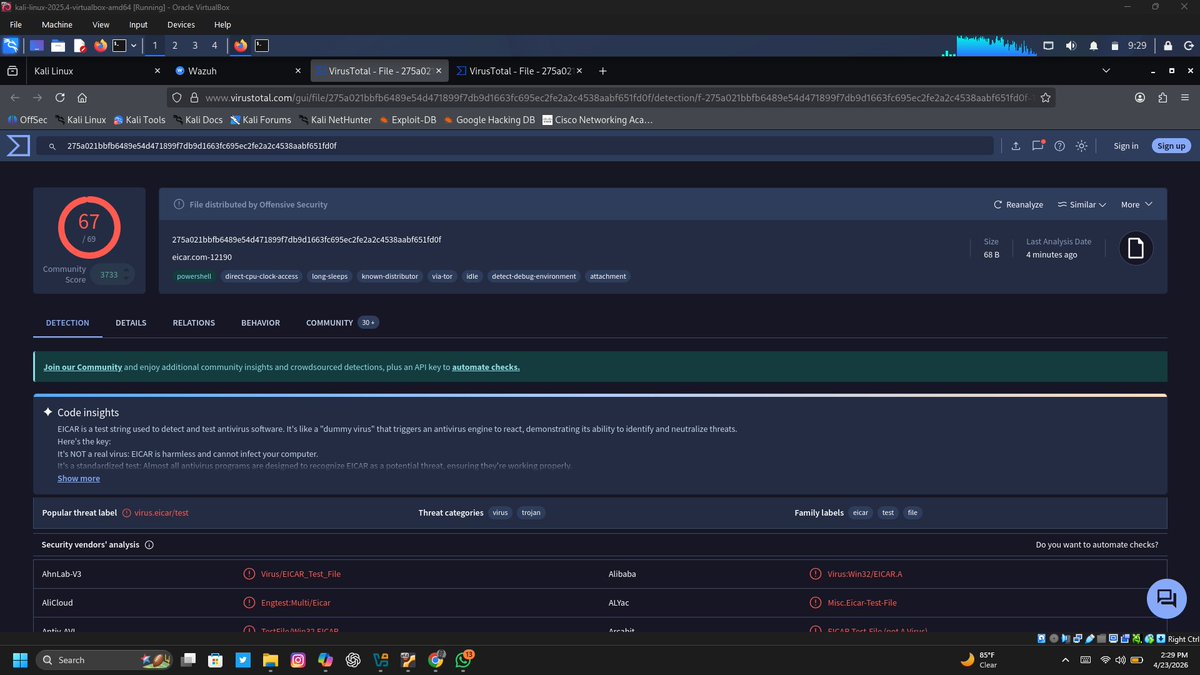Click the OffSec bookmark
This screenshot has height=675, width=1200.
(27, 120)
